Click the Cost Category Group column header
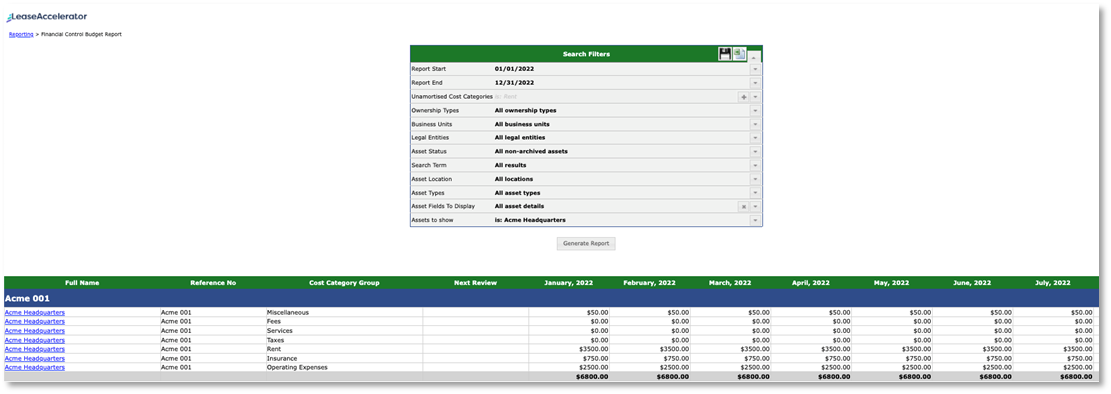Screen dimensions: 1111x394 pos(344,283)
